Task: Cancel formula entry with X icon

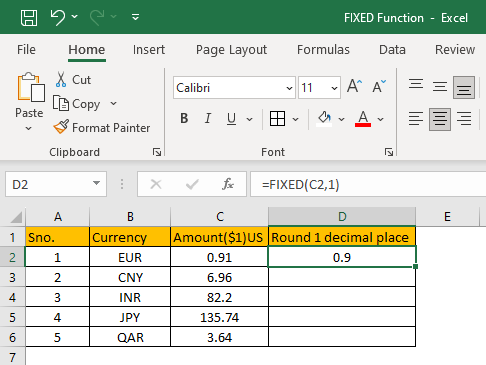Action: [x=156, y=184]
